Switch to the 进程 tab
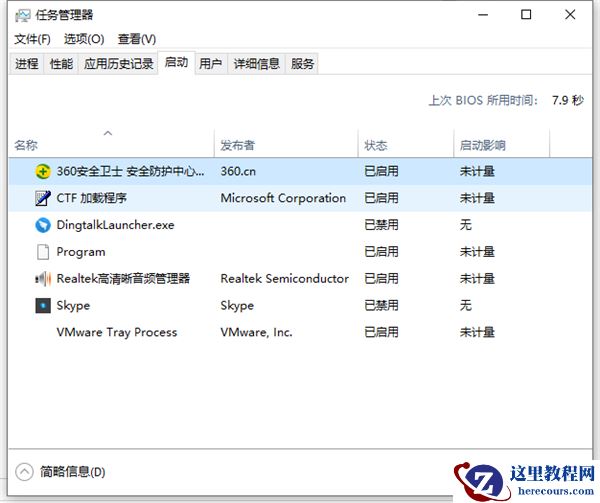The image size is (600, 503). point(27,63)
